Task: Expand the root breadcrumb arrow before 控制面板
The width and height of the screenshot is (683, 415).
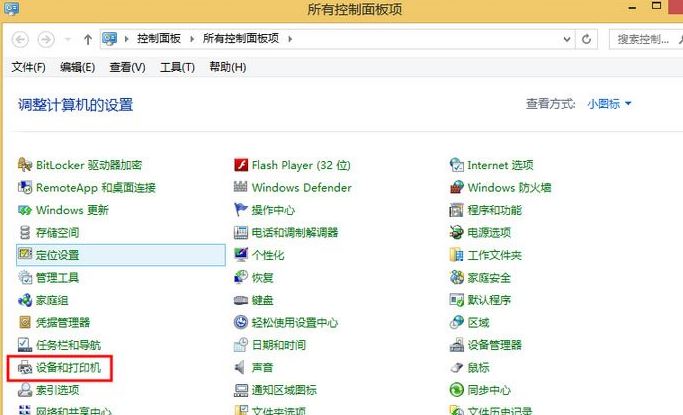Action: tap(126, 39)
